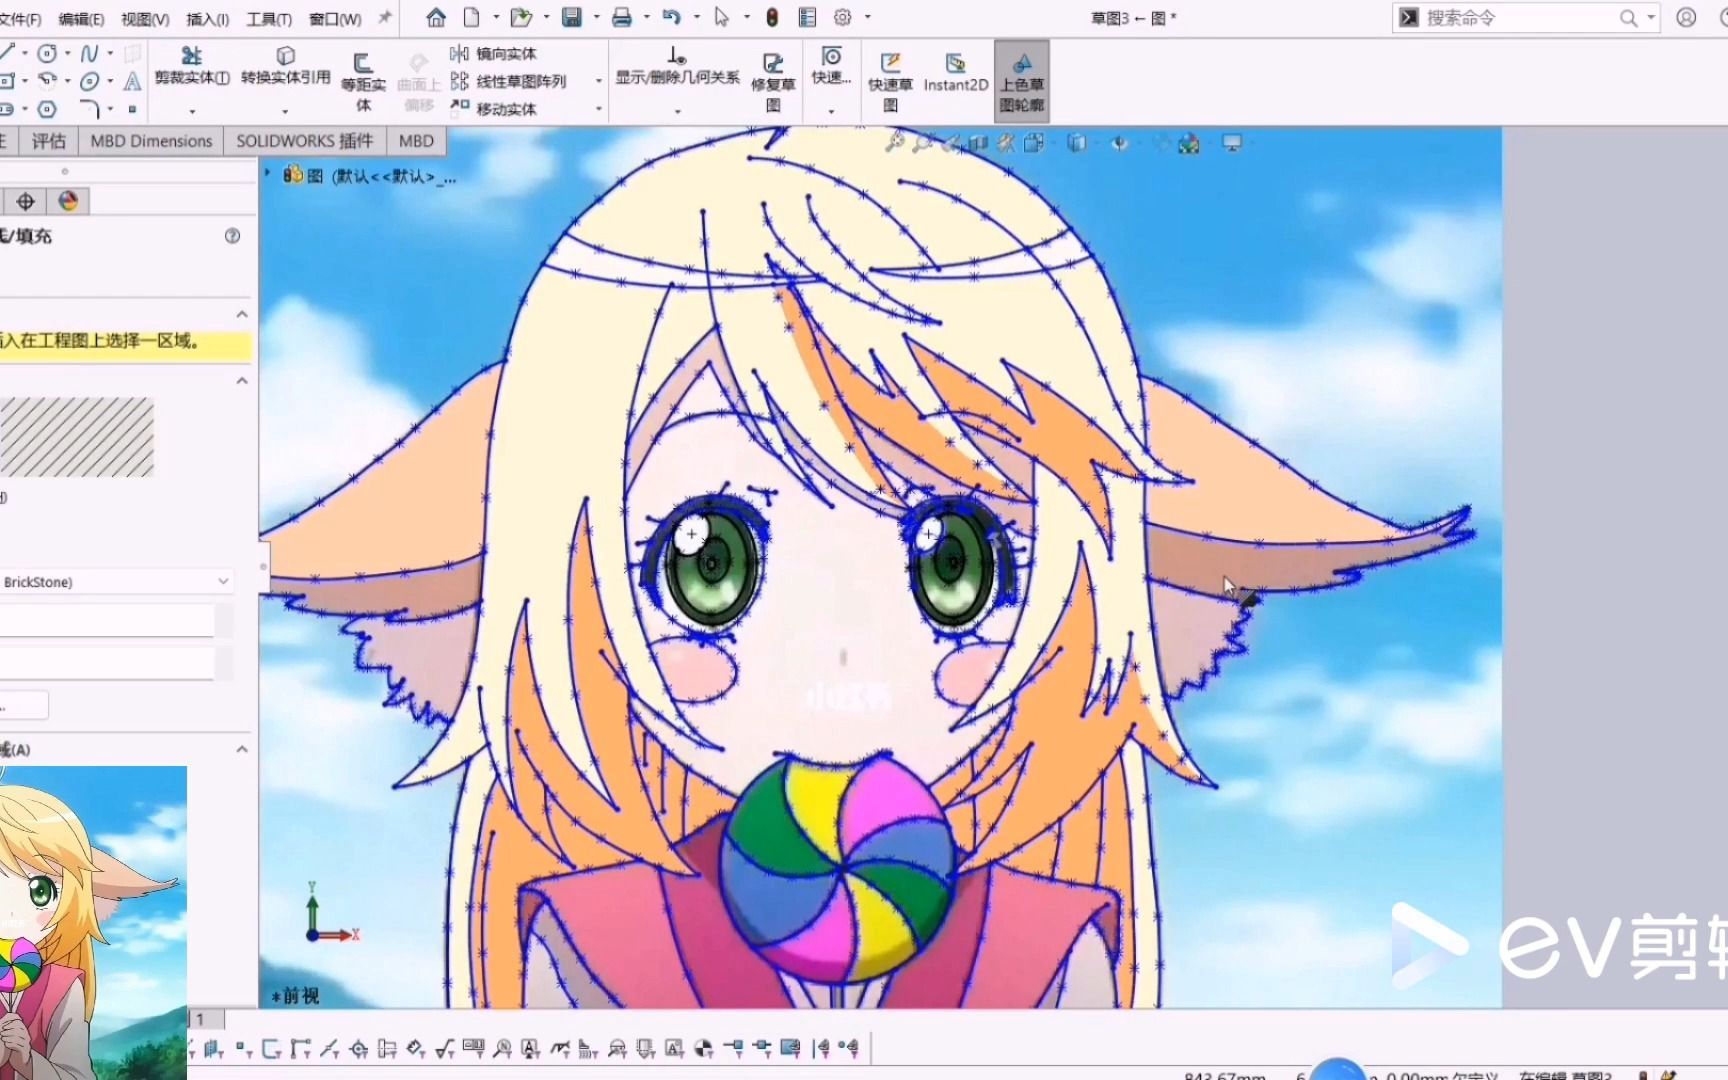Click Rapid Sketch (快速草图)
This screenshot has width=1728, height=1080.
tap(890, 82)
